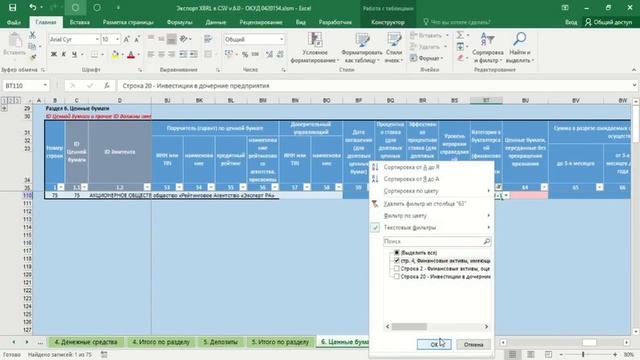Open filter dropdown for column 54

211,187
